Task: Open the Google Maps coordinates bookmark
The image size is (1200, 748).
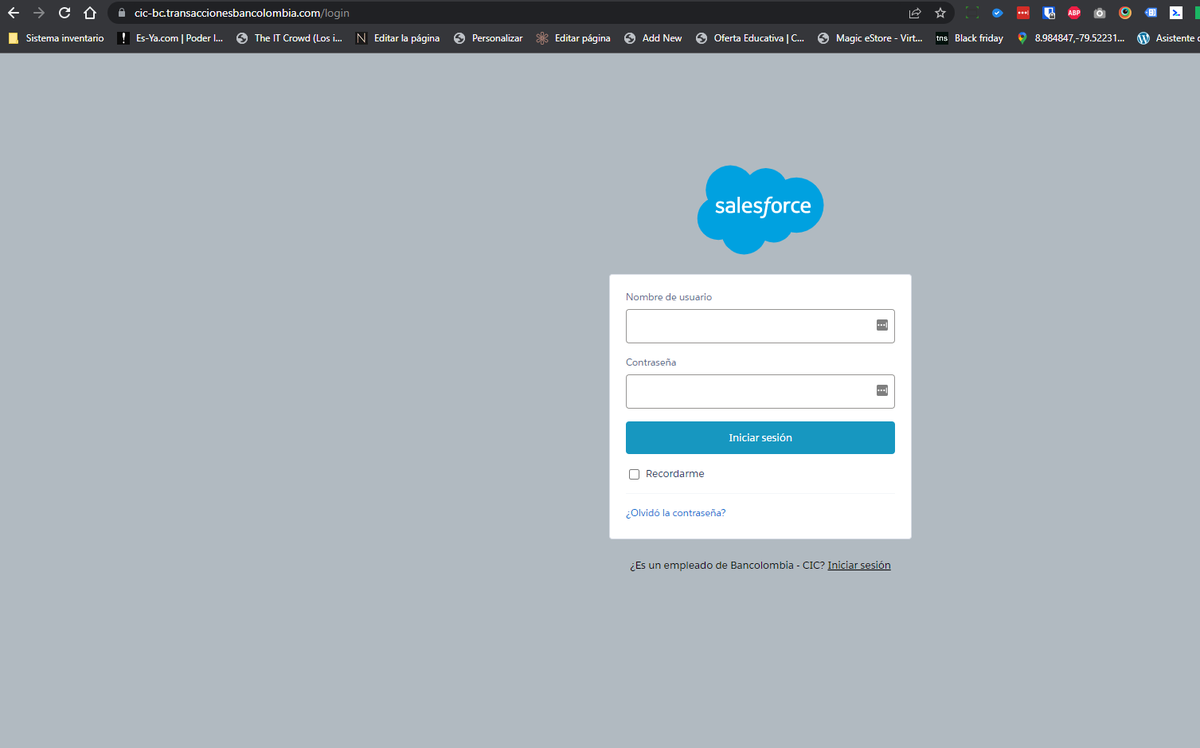Action: pos(1070,38)
